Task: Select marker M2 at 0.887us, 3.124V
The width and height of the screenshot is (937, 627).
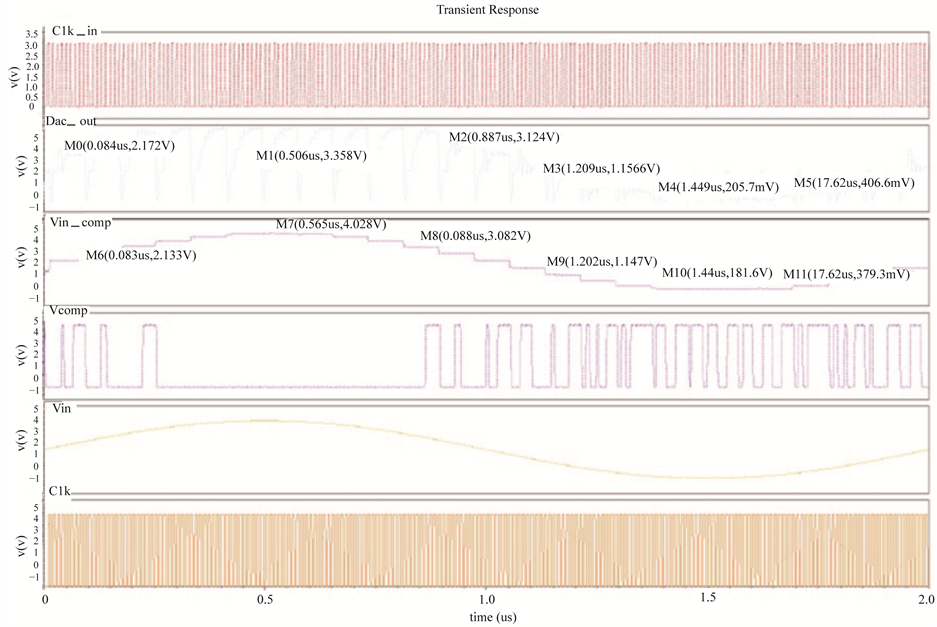Action: click(x=503, y=136)
